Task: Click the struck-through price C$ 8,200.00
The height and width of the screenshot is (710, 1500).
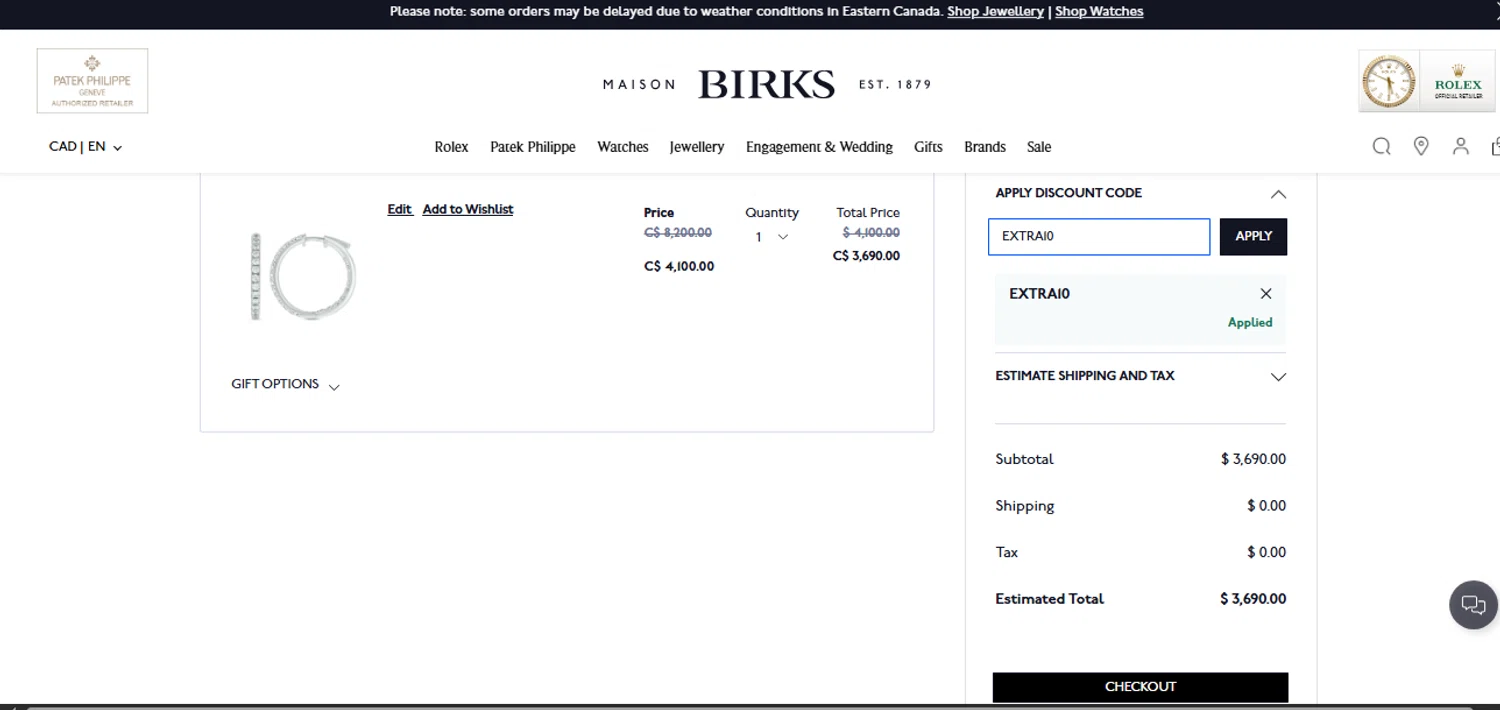Action: [678, 233]
